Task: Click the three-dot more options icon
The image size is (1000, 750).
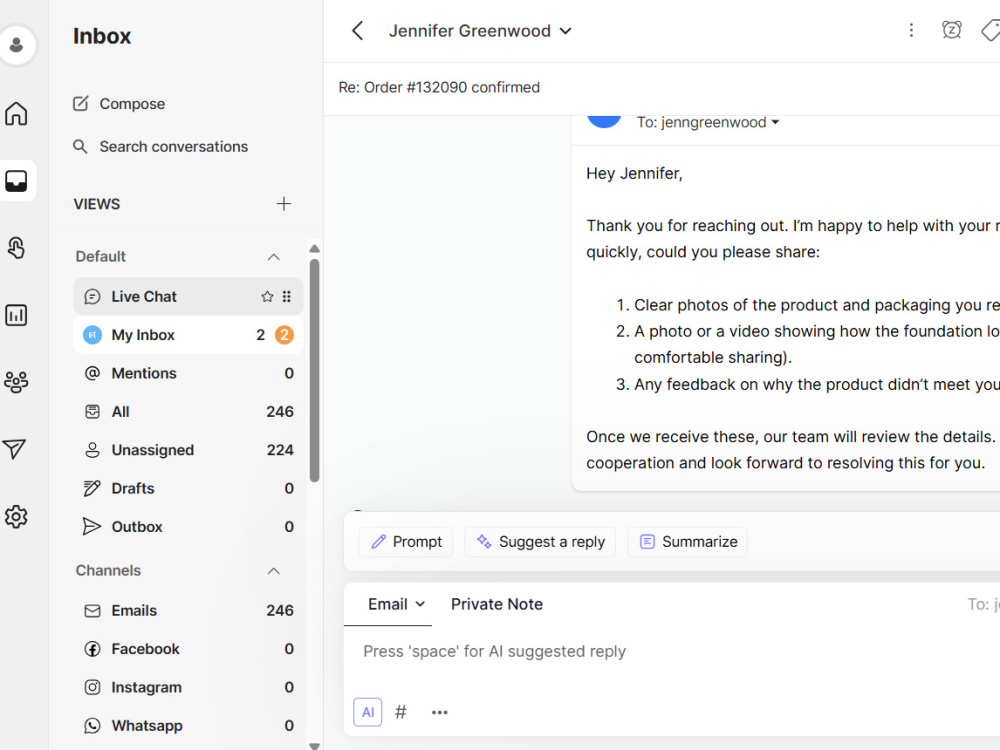Action: pos(911,31)
